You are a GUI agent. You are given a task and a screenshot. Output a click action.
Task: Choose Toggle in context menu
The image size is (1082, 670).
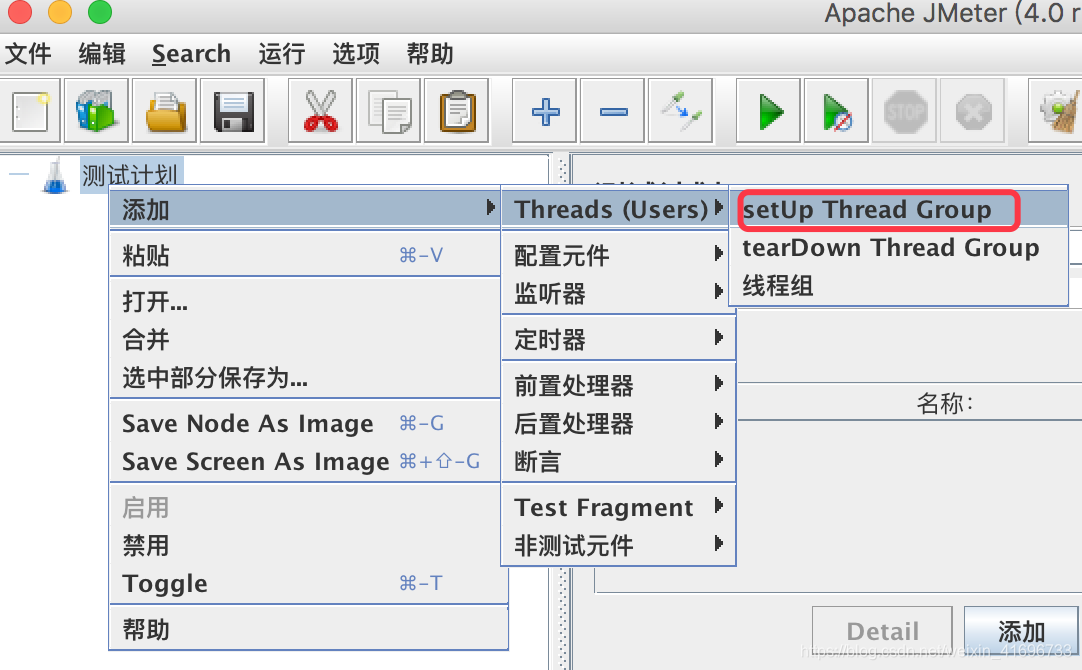(304, 584)
